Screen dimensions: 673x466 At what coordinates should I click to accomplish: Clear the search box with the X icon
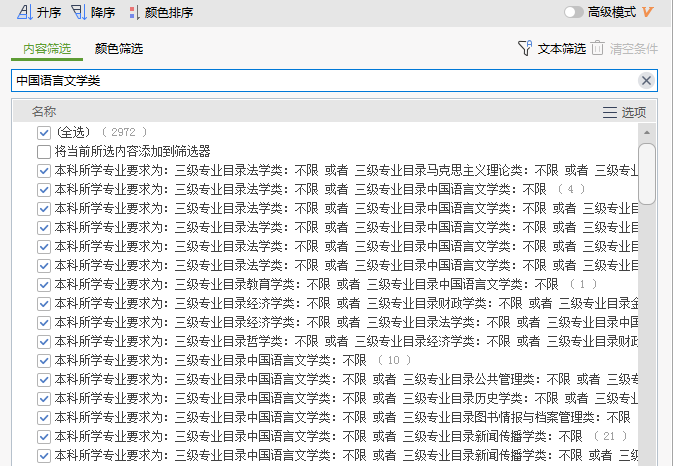pos(646,80)
